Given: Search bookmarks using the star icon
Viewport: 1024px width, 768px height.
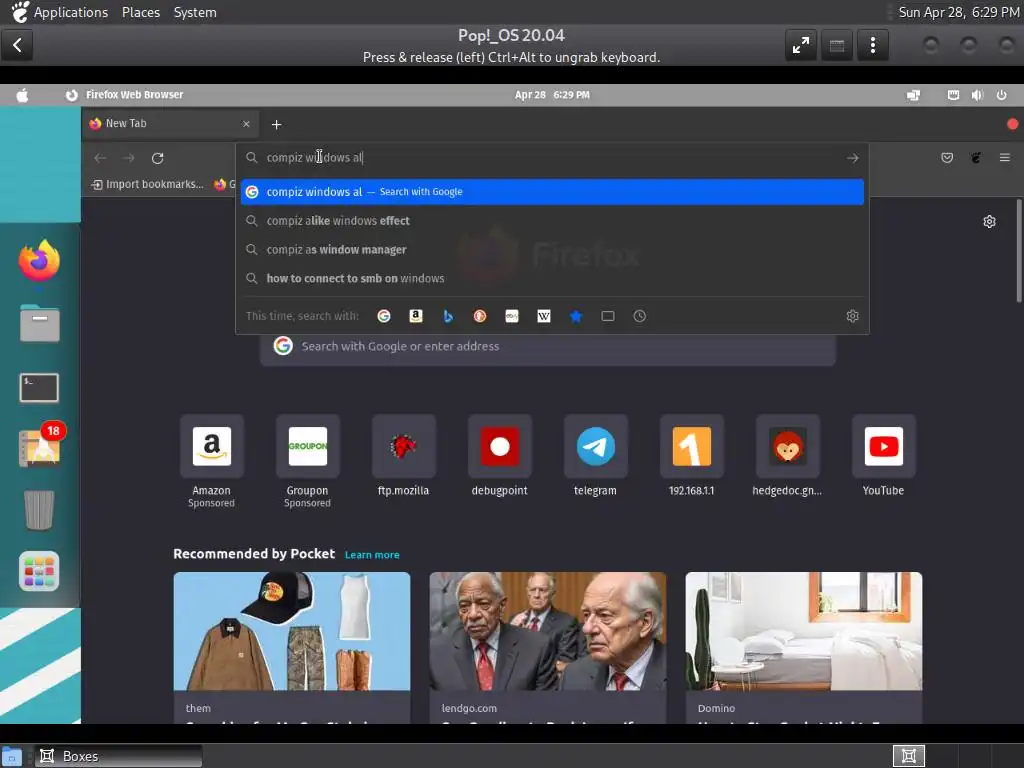Looking at the screenshot, I should pyautogui.click(x=576, y=316).
